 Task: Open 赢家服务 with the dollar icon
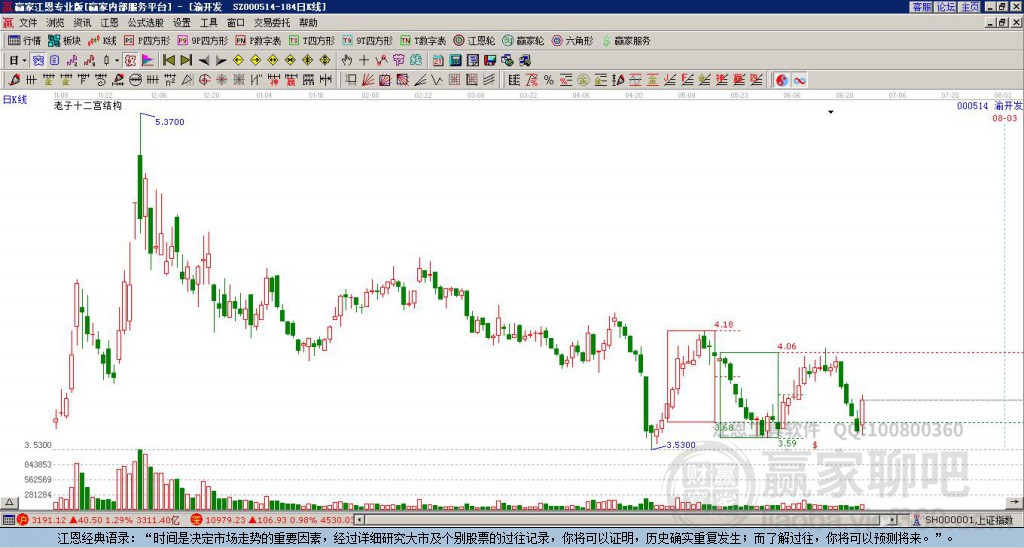[626, 40]
